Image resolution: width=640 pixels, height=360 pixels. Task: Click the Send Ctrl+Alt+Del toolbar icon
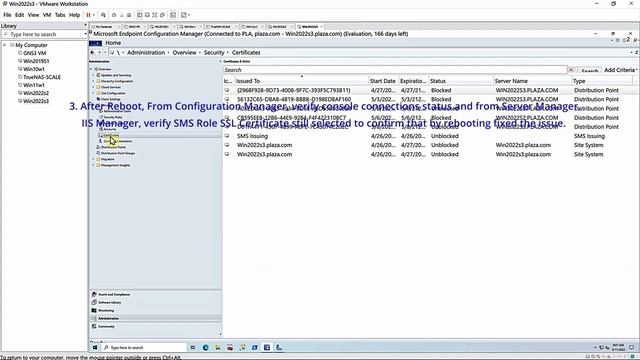click(x=103, y=15)
